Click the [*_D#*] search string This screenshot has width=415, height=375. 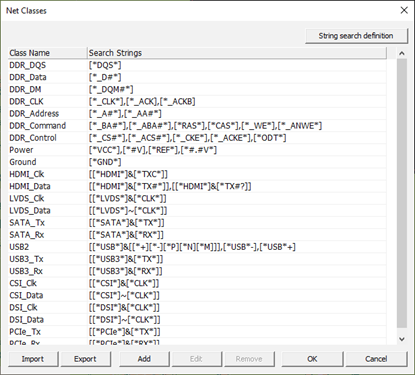[105, 77]
